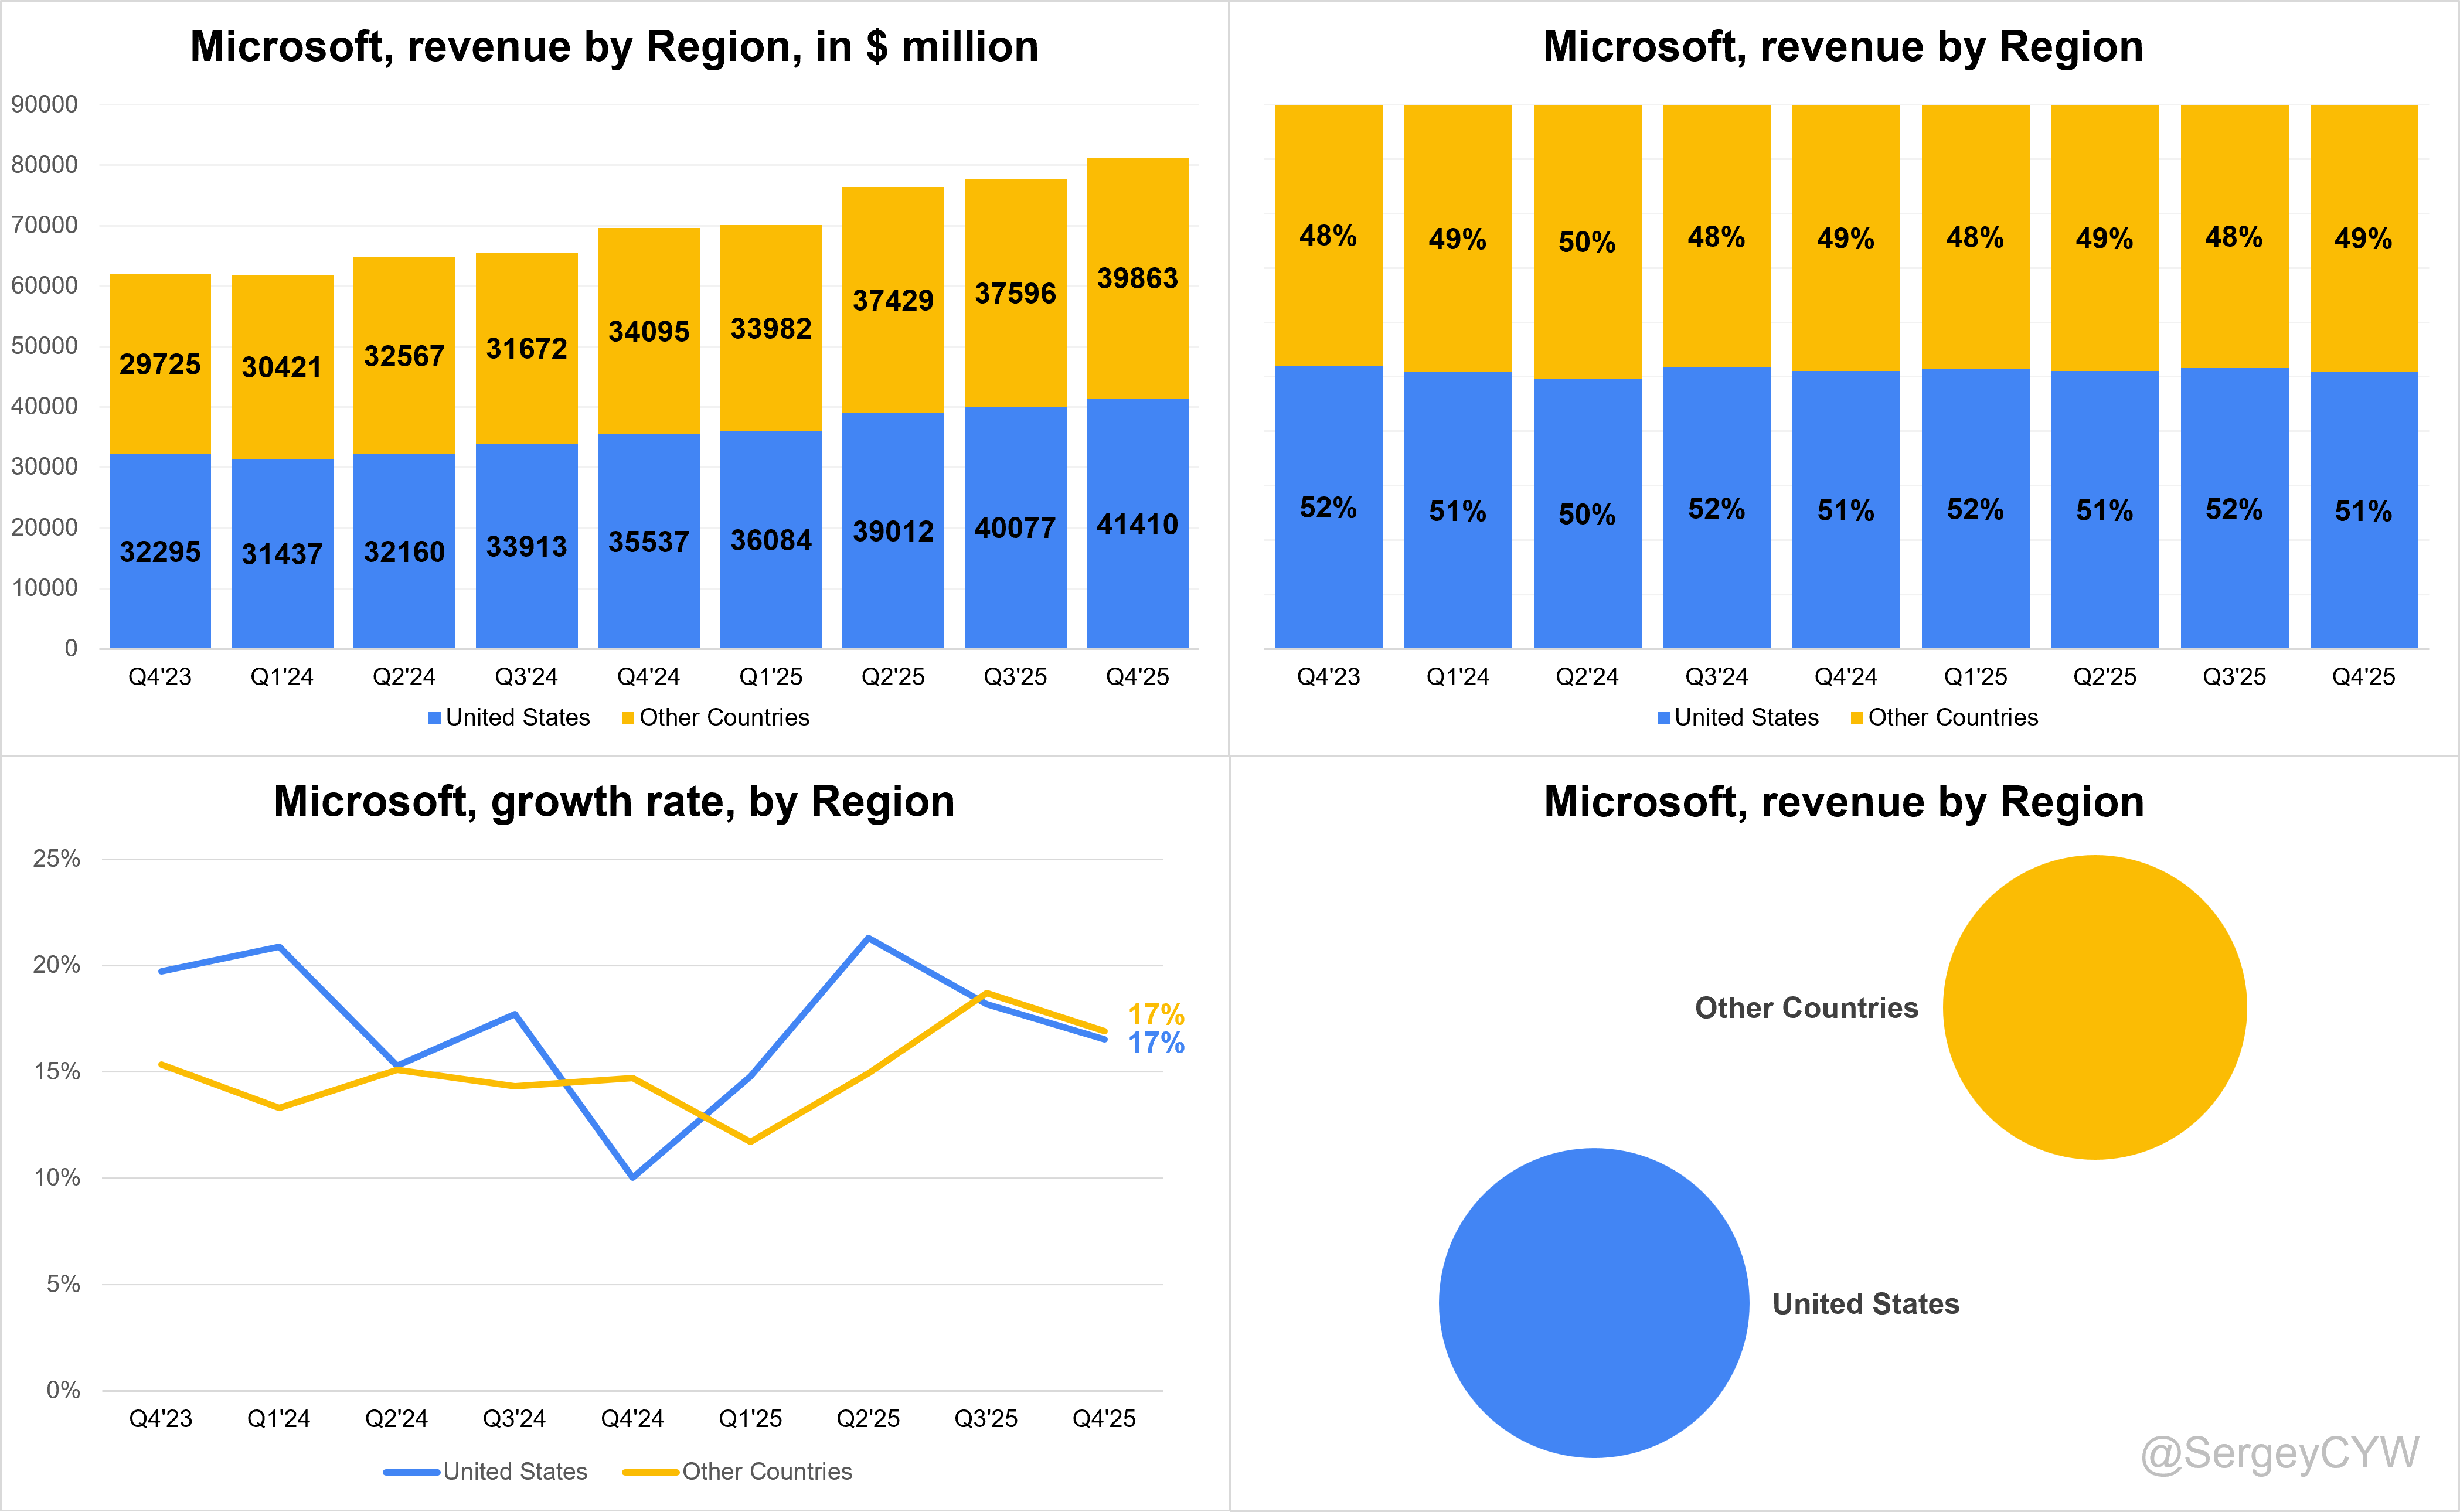Click the 39863 yellow bar segment label

(1137, 278)
